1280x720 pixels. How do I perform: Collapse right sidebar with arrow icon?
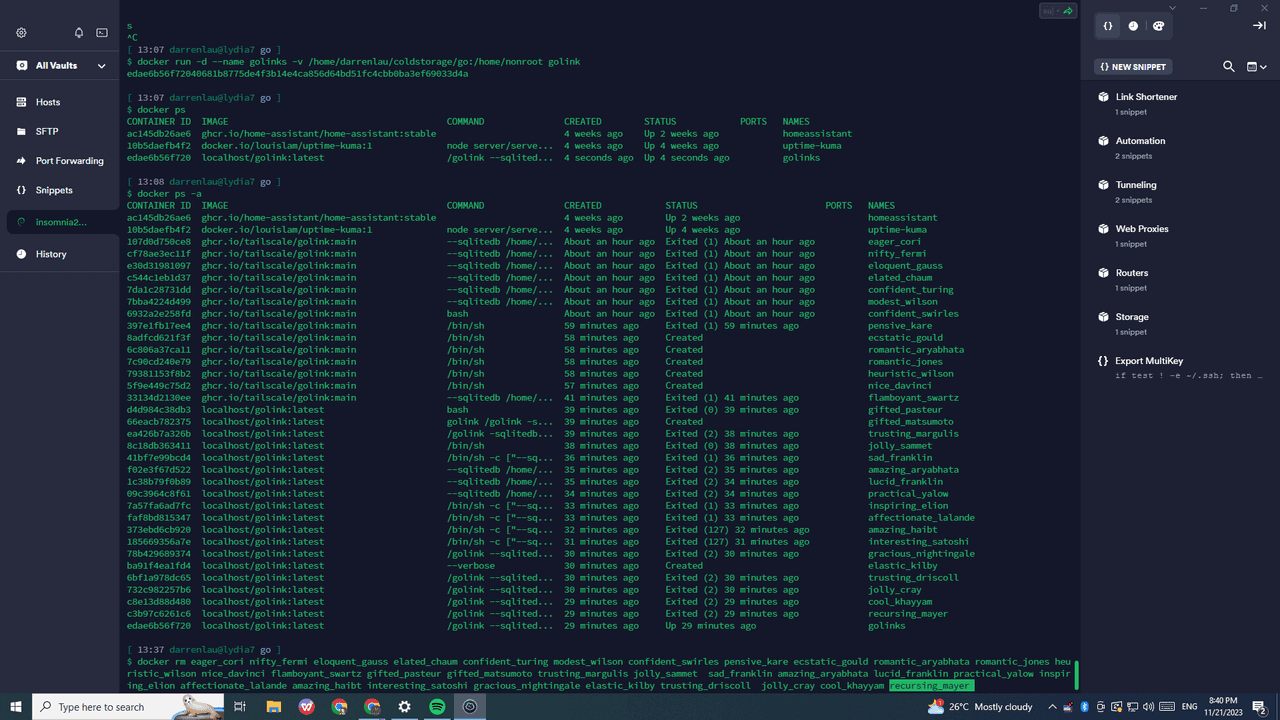click(x=1259, y=26)
